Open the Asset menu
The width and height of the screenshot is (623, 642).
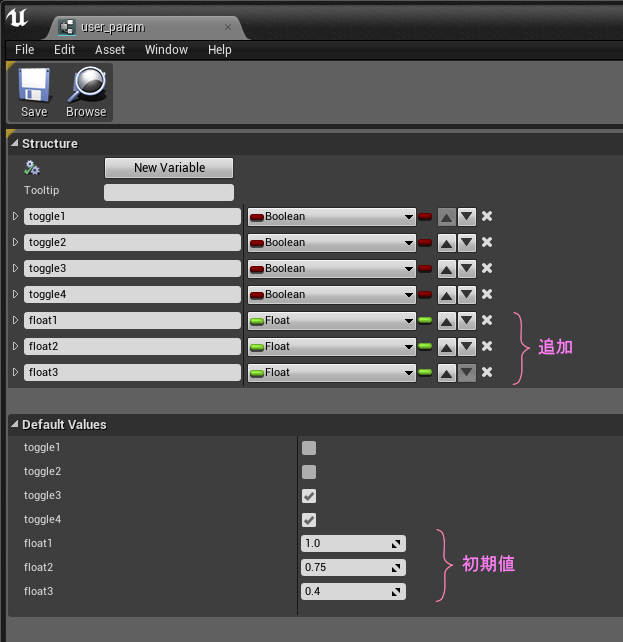coord(110,50)
